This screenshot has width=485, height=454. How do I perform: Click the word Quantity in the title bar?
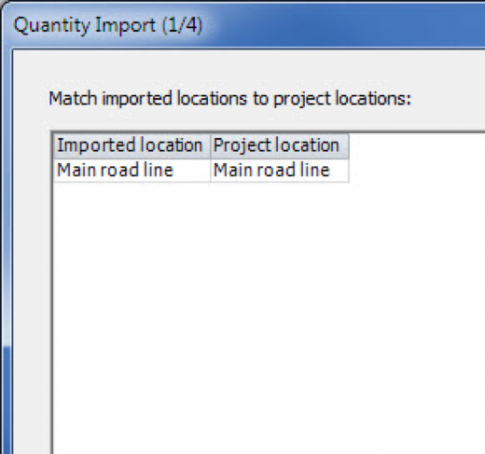52,25
